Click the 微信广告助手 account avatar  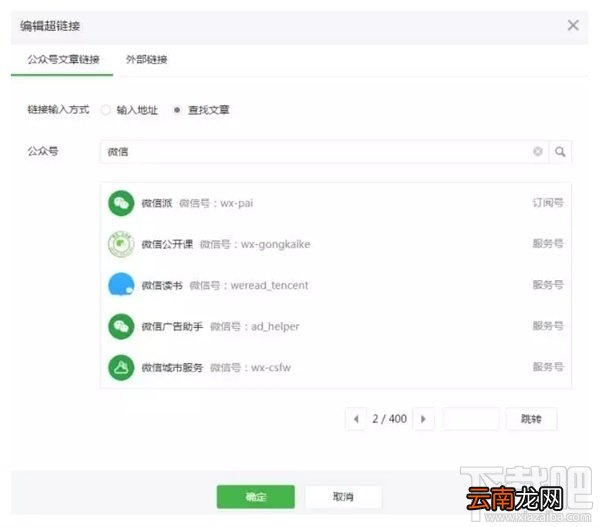[121, 326]
